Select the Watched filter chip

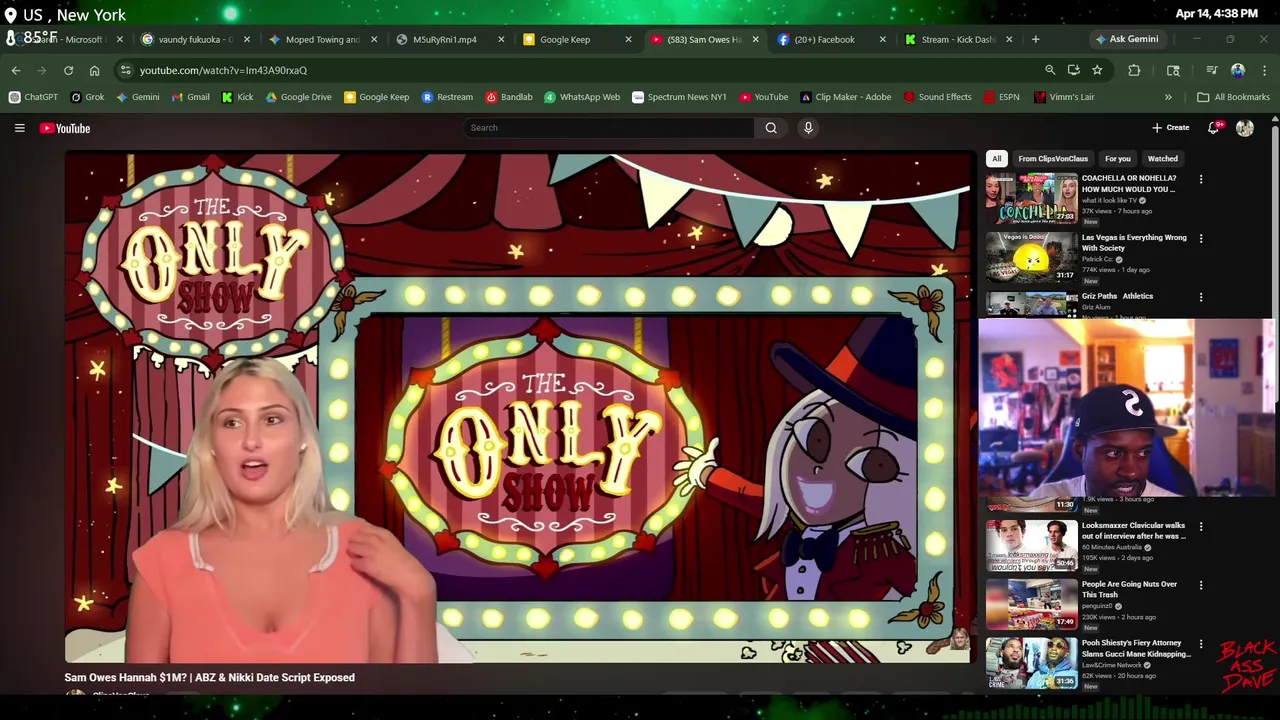click(1162, 158)
